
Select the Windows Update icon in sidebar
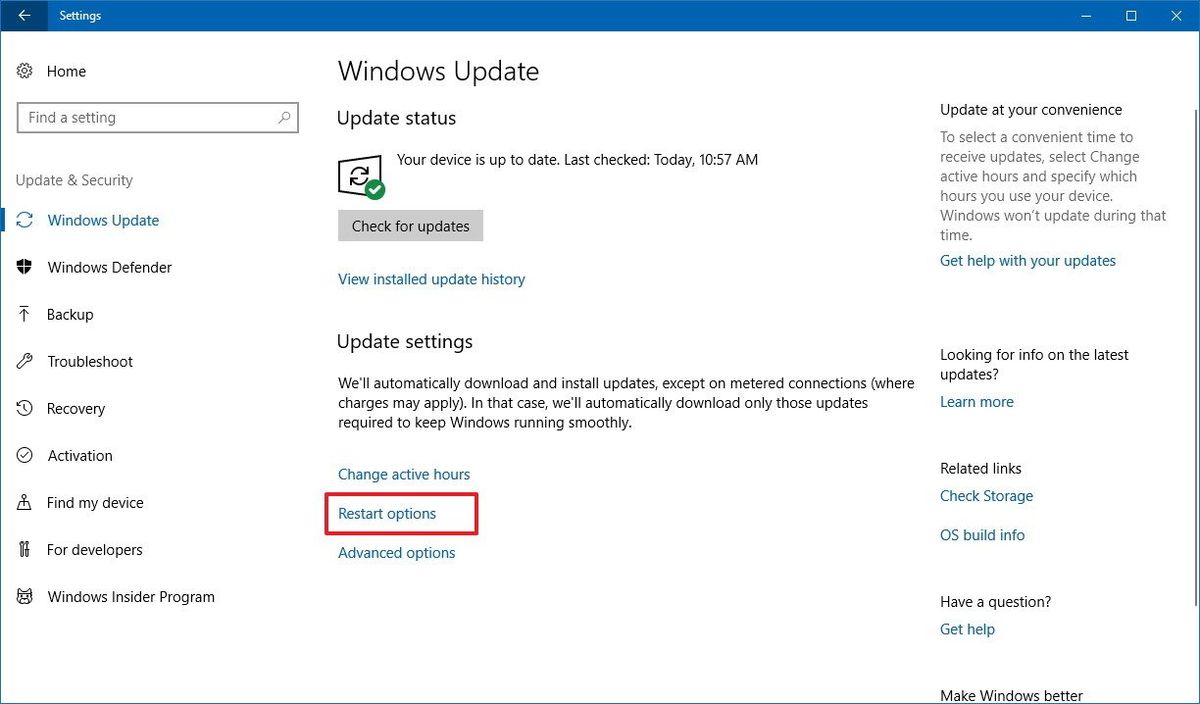27,220
